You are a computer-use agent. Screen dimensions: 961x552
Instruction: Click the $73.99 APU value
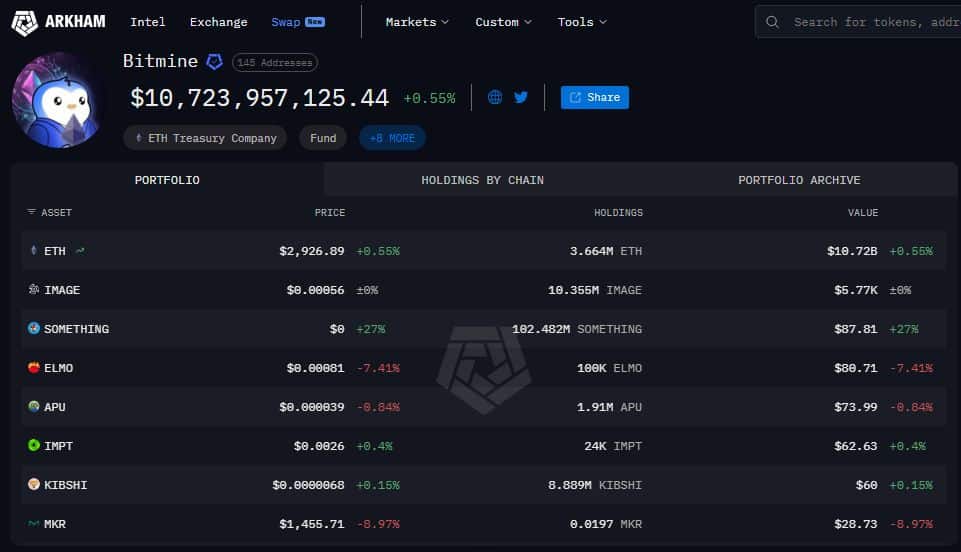[856, 407]
